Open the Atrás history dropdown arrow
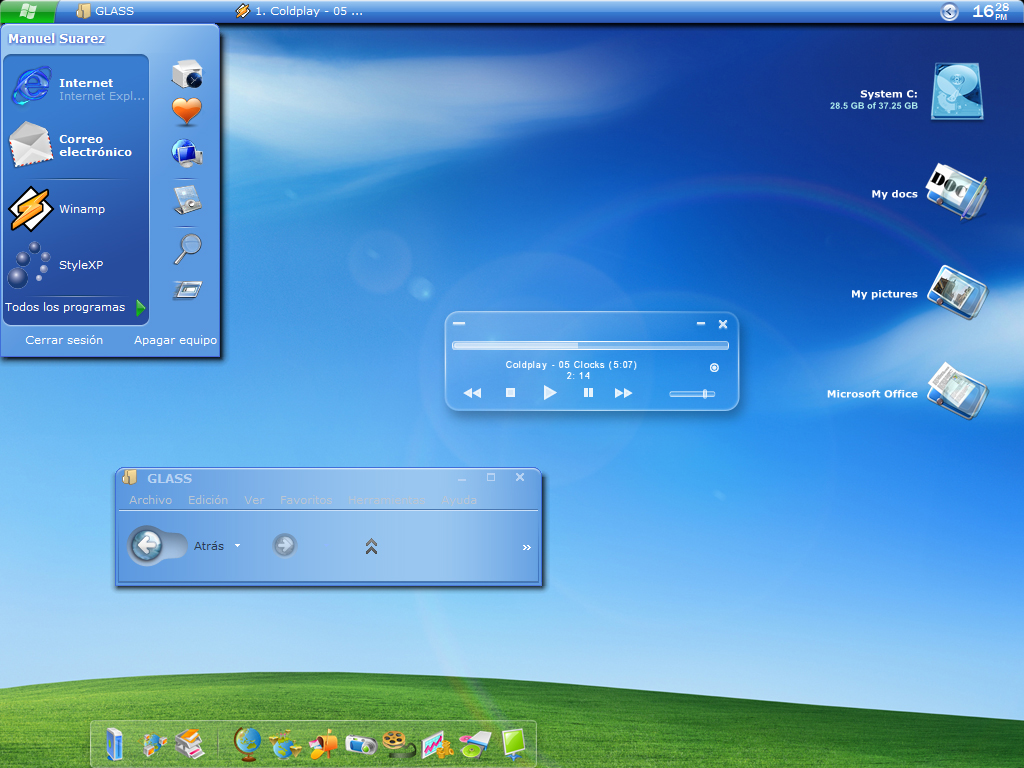Screen dimensions: 1024x768 238,545
